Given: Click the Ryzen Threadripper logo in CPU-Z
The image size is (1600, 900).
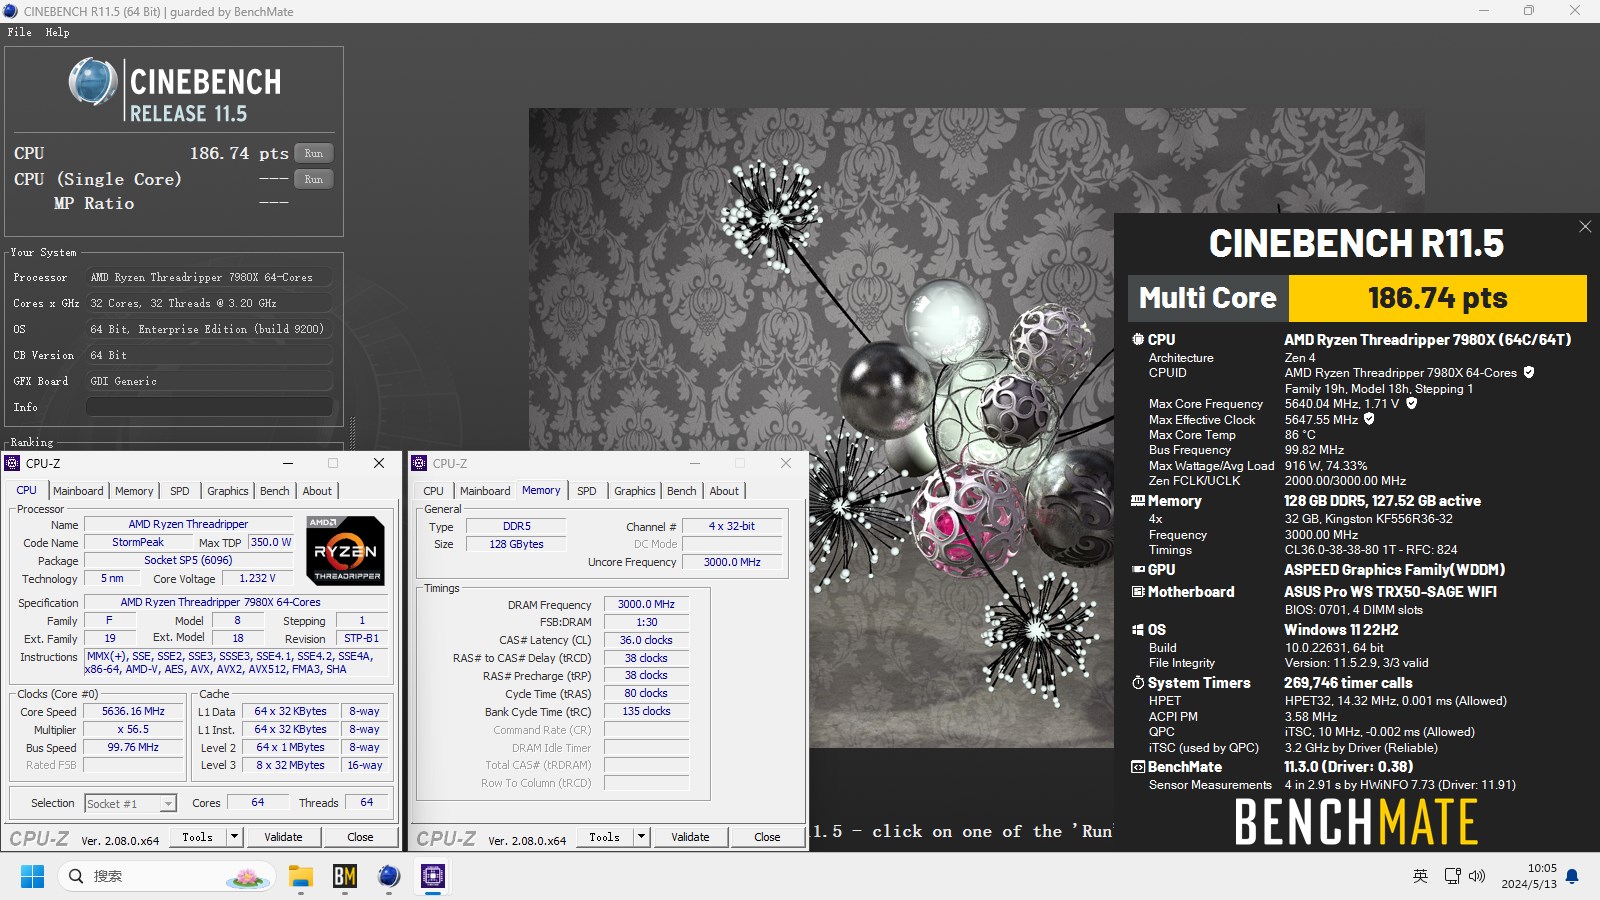Looking at the screenshot, I should tap(345, 550).
